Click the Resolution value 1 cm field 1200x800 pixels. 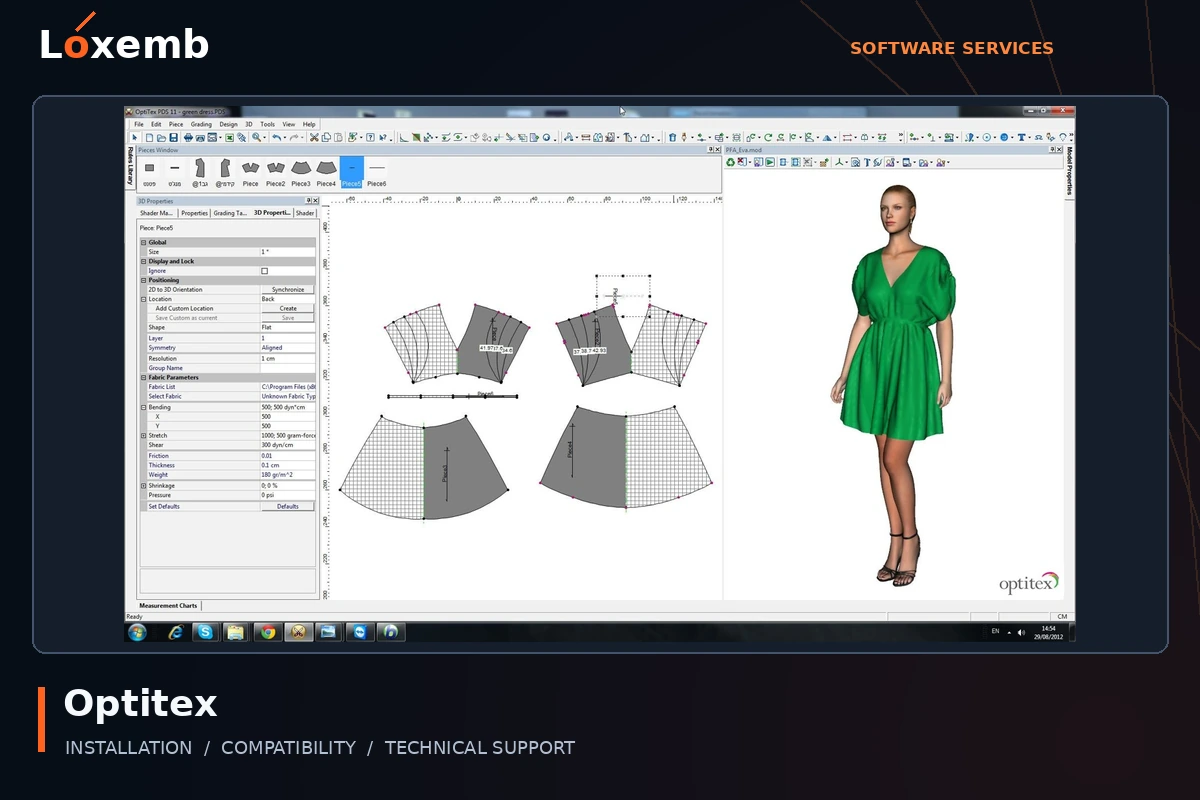click(288, 358)
